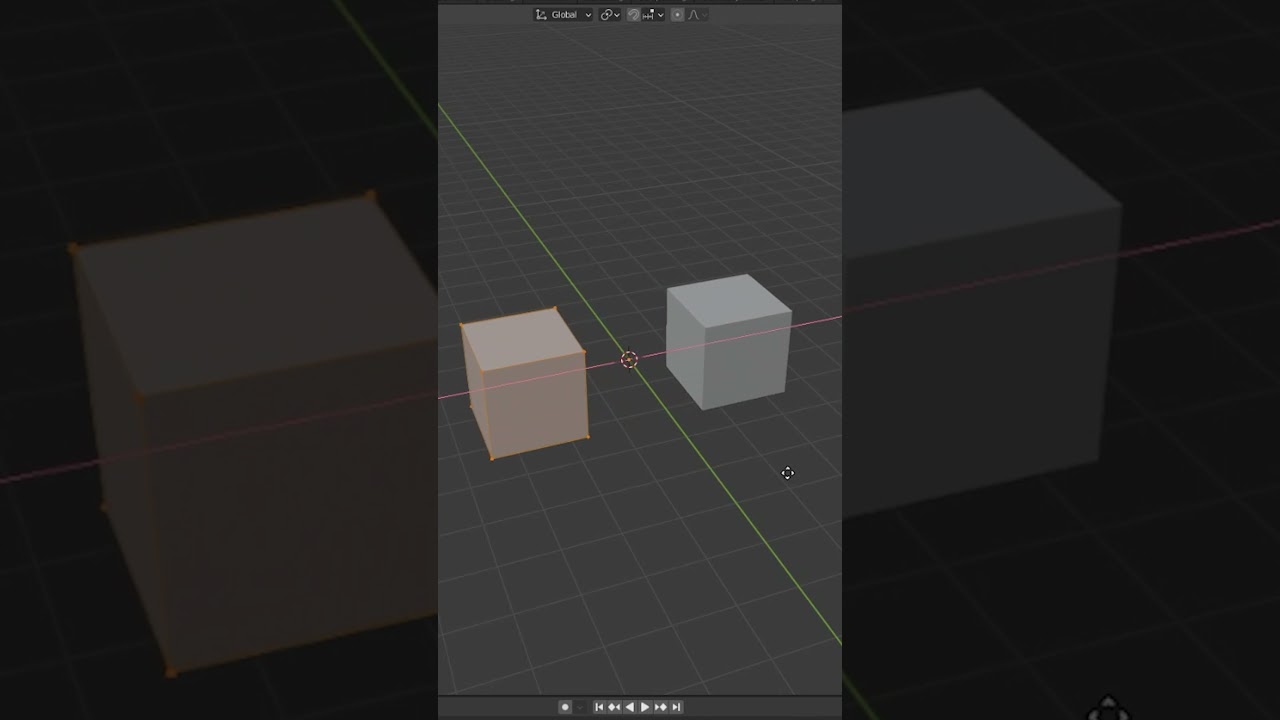
Task: Jump to the end frame
Action: coord(676,707)
